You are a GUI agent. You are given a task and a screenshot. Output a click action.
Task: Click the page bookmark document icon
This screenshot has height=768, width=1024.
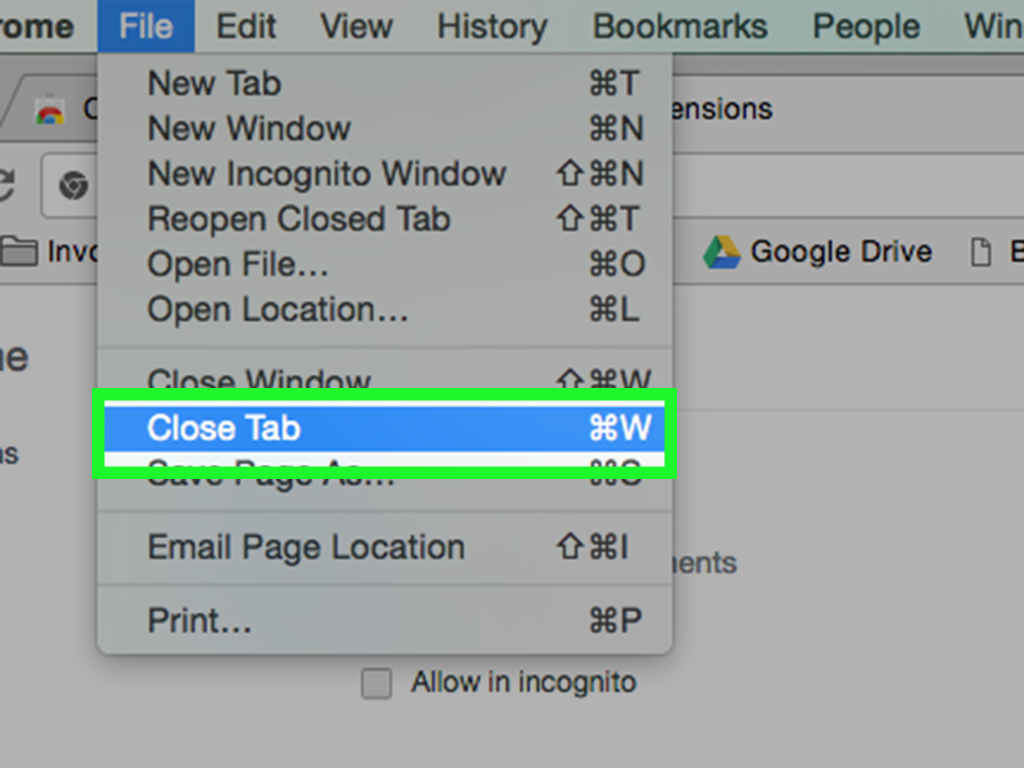click(982, 252)
